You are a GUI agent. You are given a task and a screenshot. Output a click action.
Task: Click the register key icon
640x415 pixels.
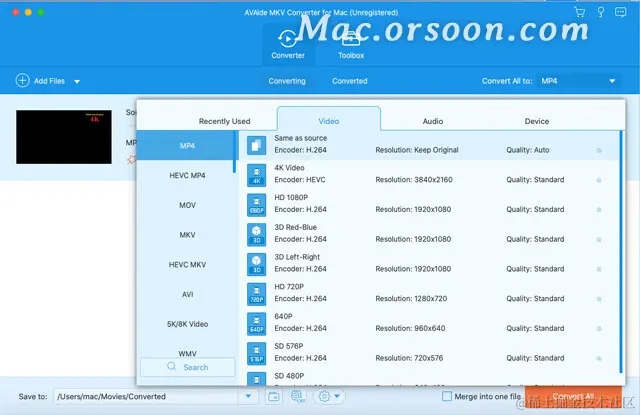point(601,12)
